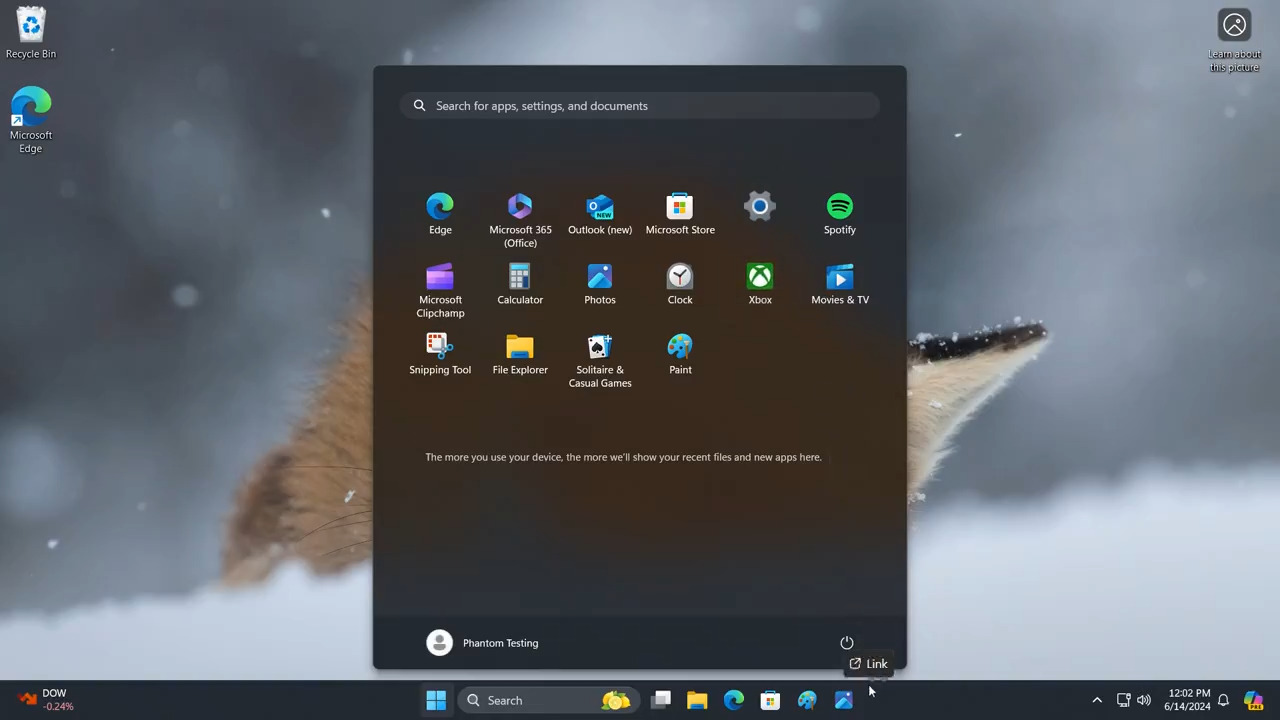Click the power button in Start menu
Screen dimensions: 1280x720
[x=847, y=643]
